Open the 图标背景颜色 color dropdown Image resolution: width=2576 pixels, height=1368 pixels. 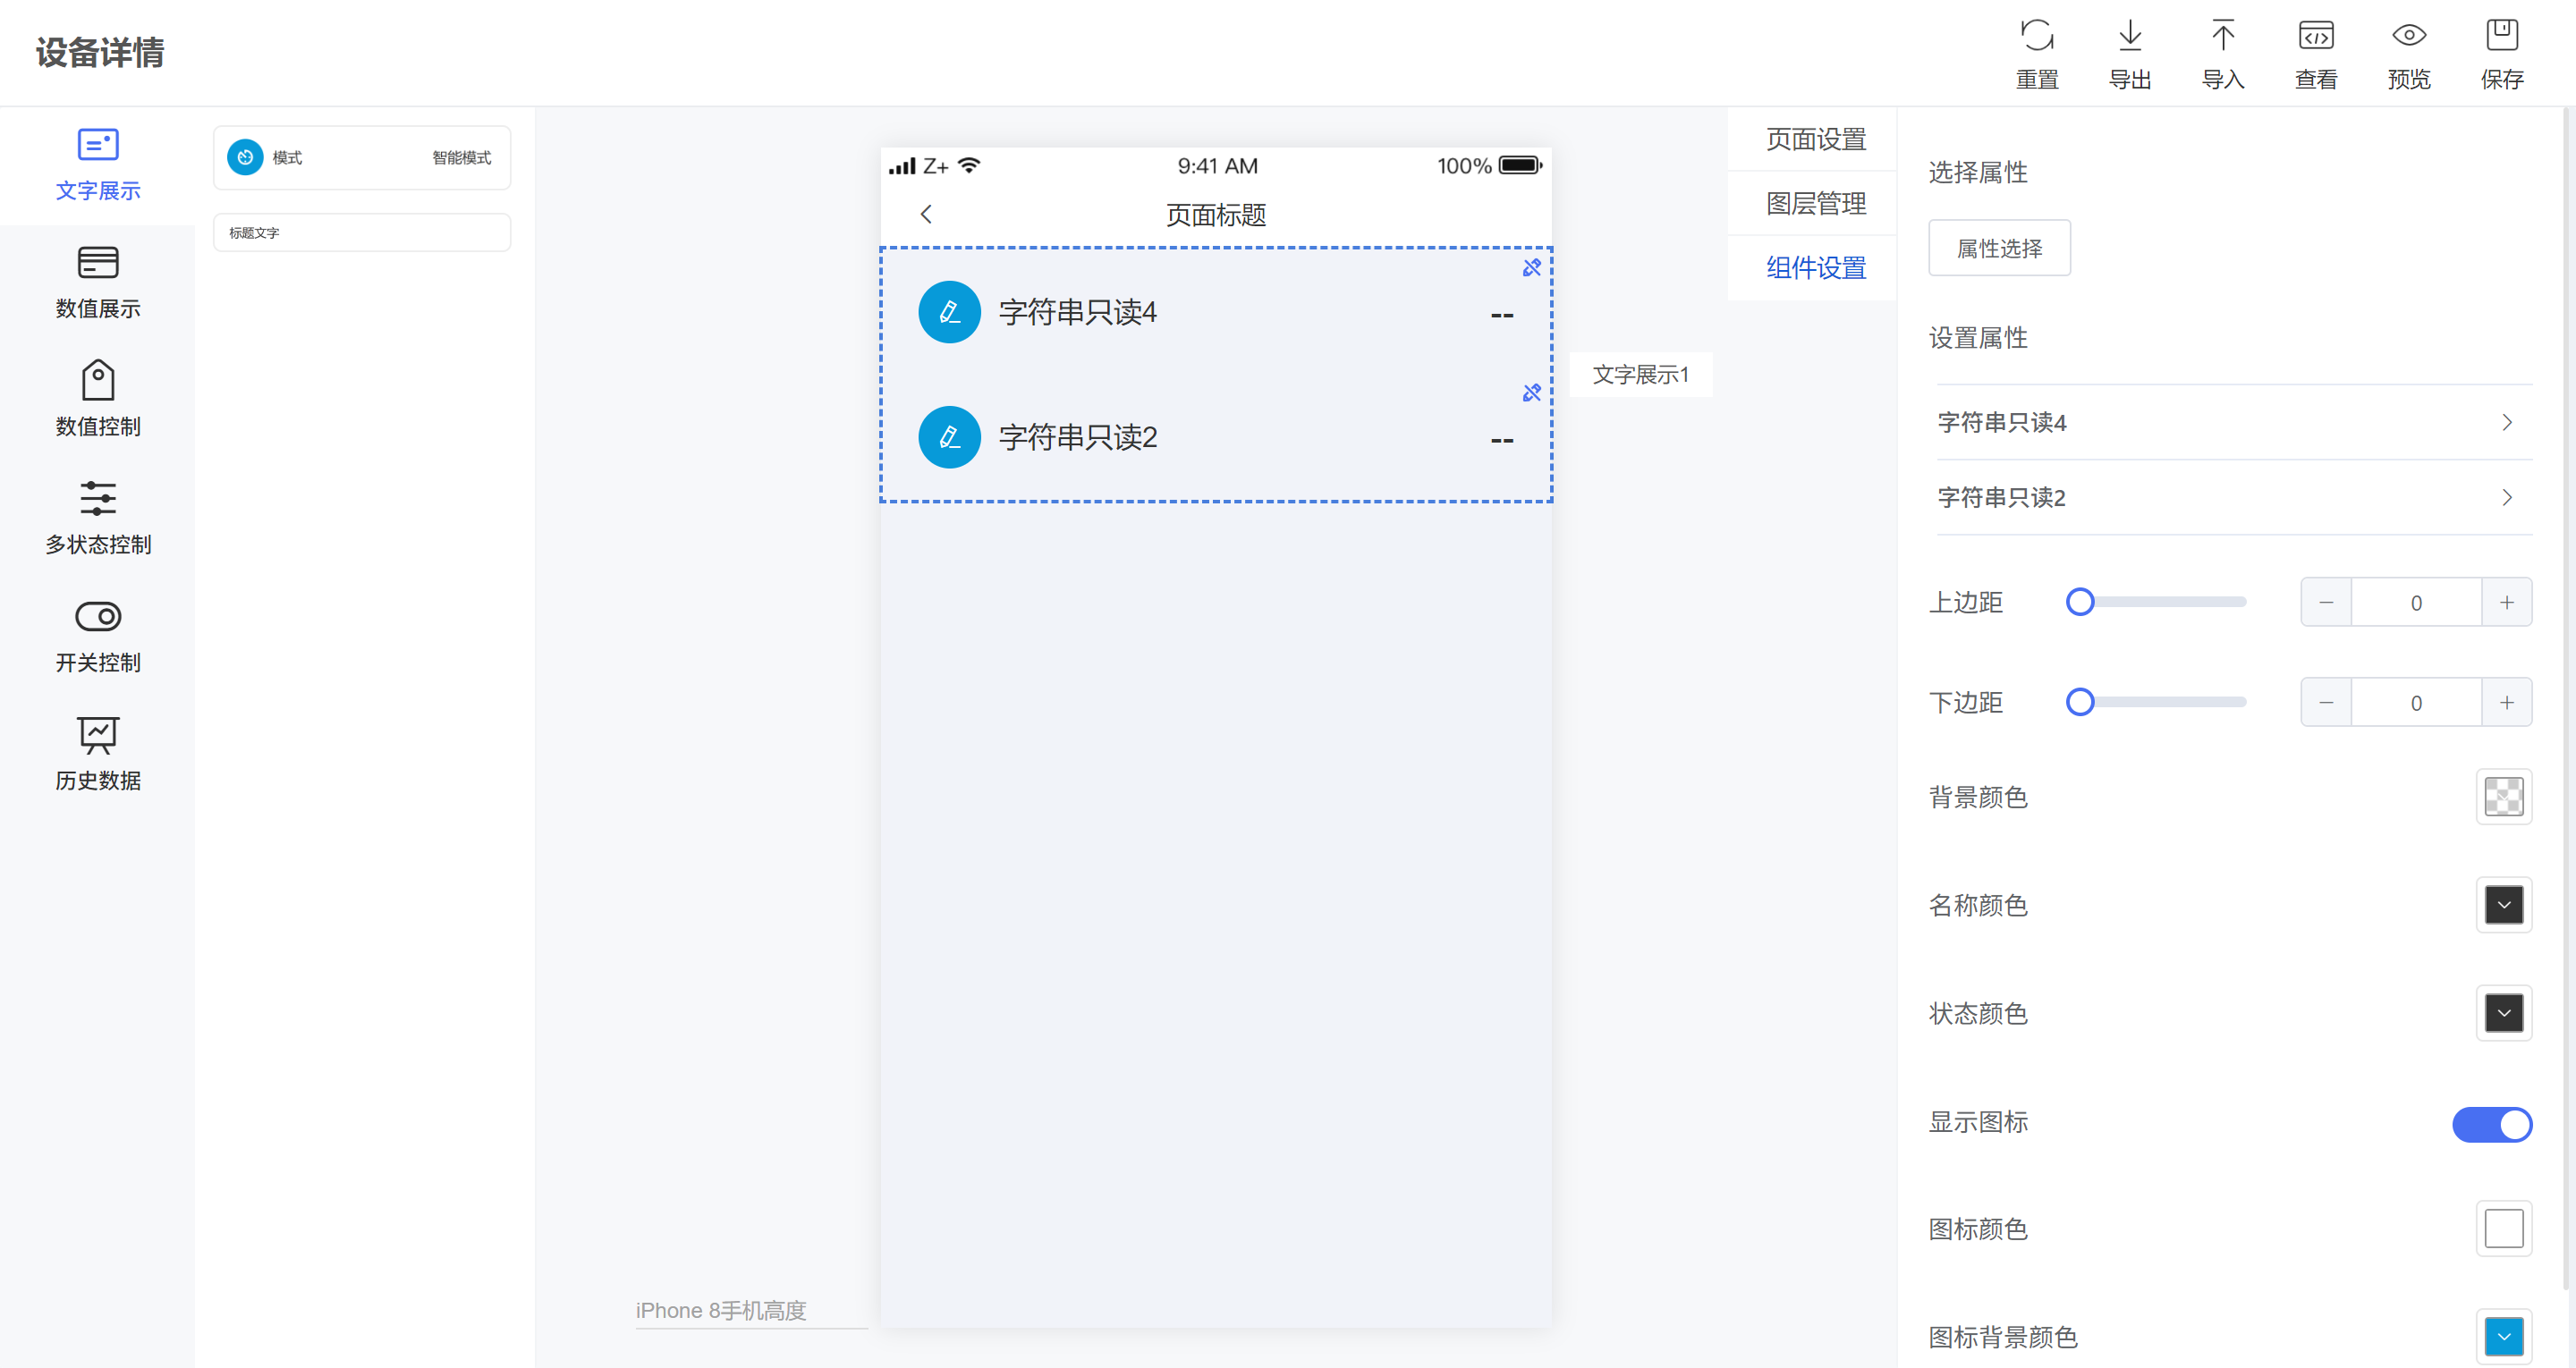coord(2503,1336)
